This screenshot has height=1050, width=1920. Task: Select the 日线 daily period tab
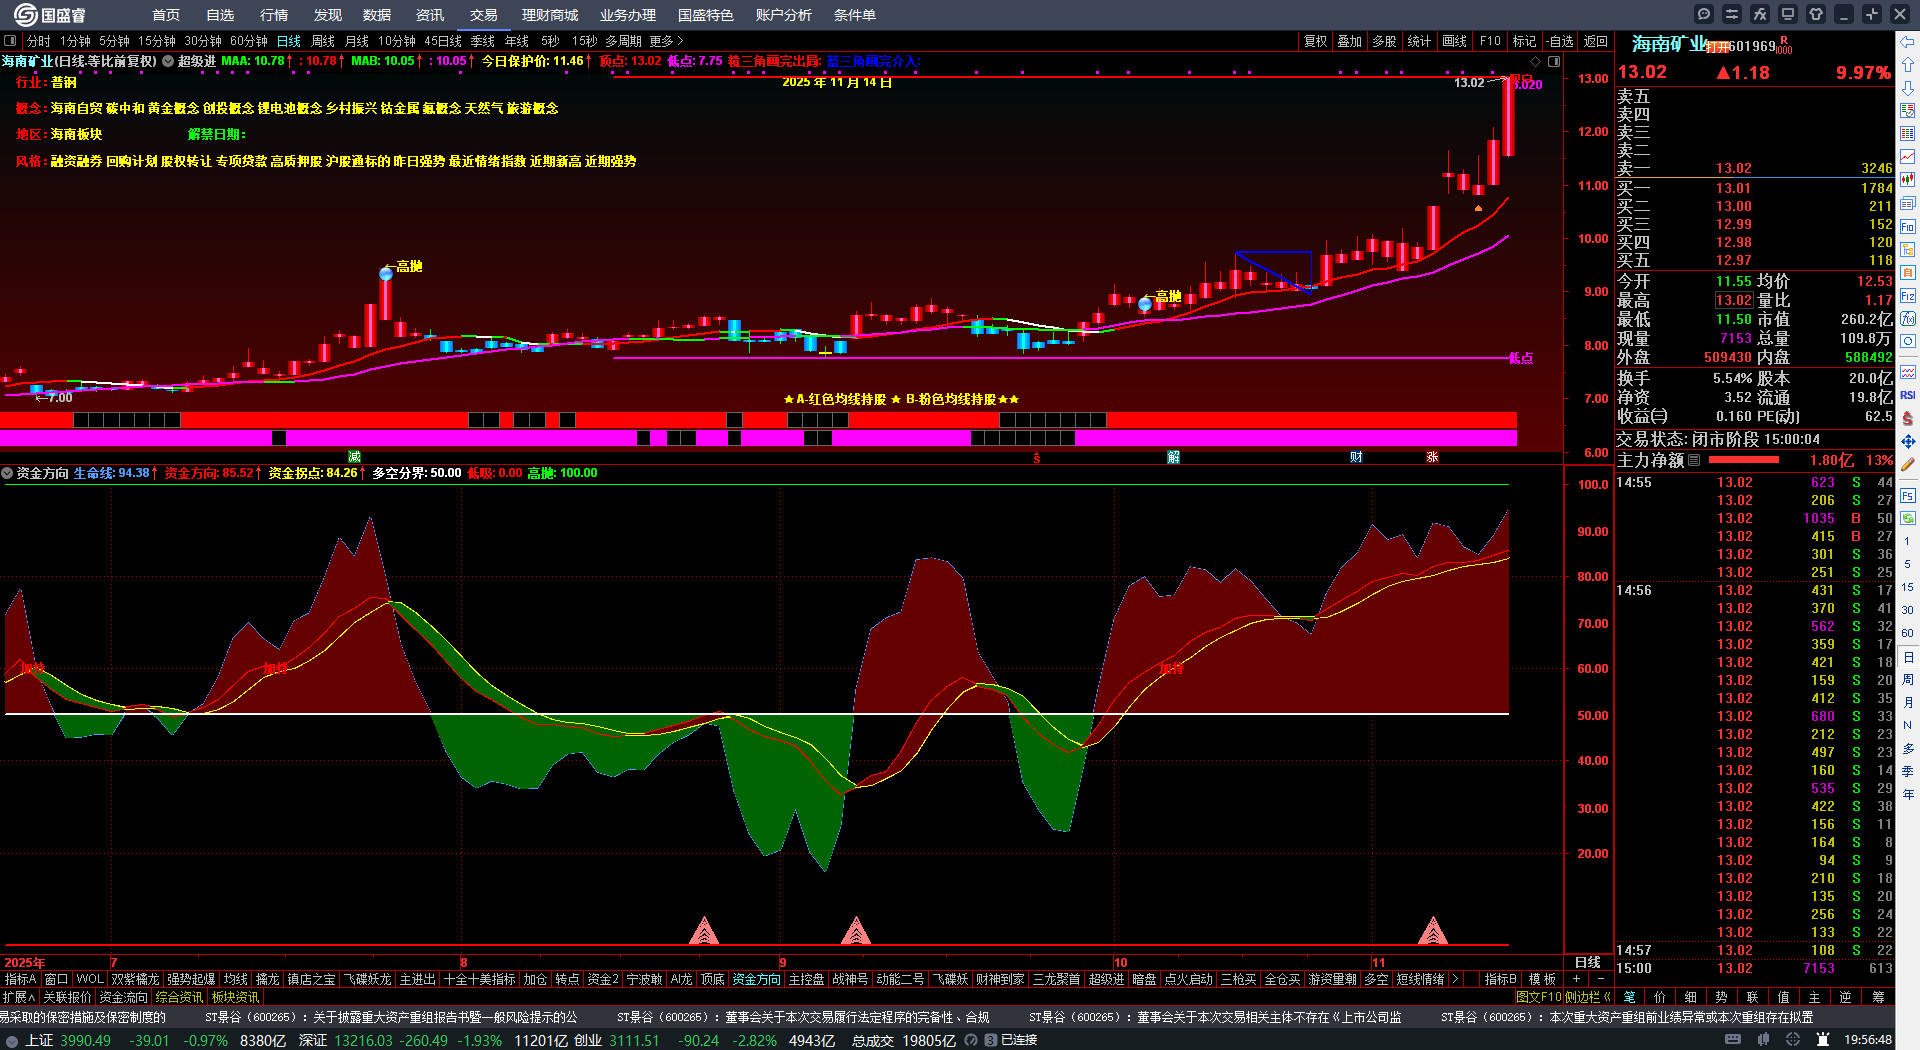289,41
